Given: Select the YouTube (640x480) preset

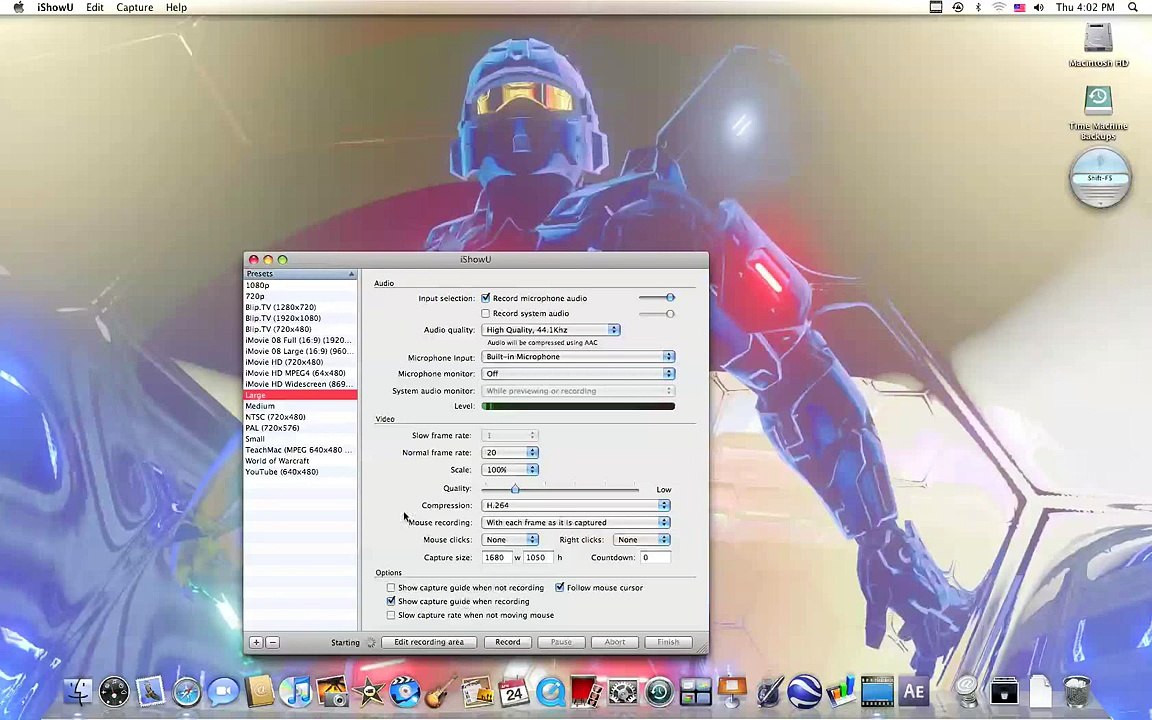Looking at the screenshot, I should (x=300, y=472).
